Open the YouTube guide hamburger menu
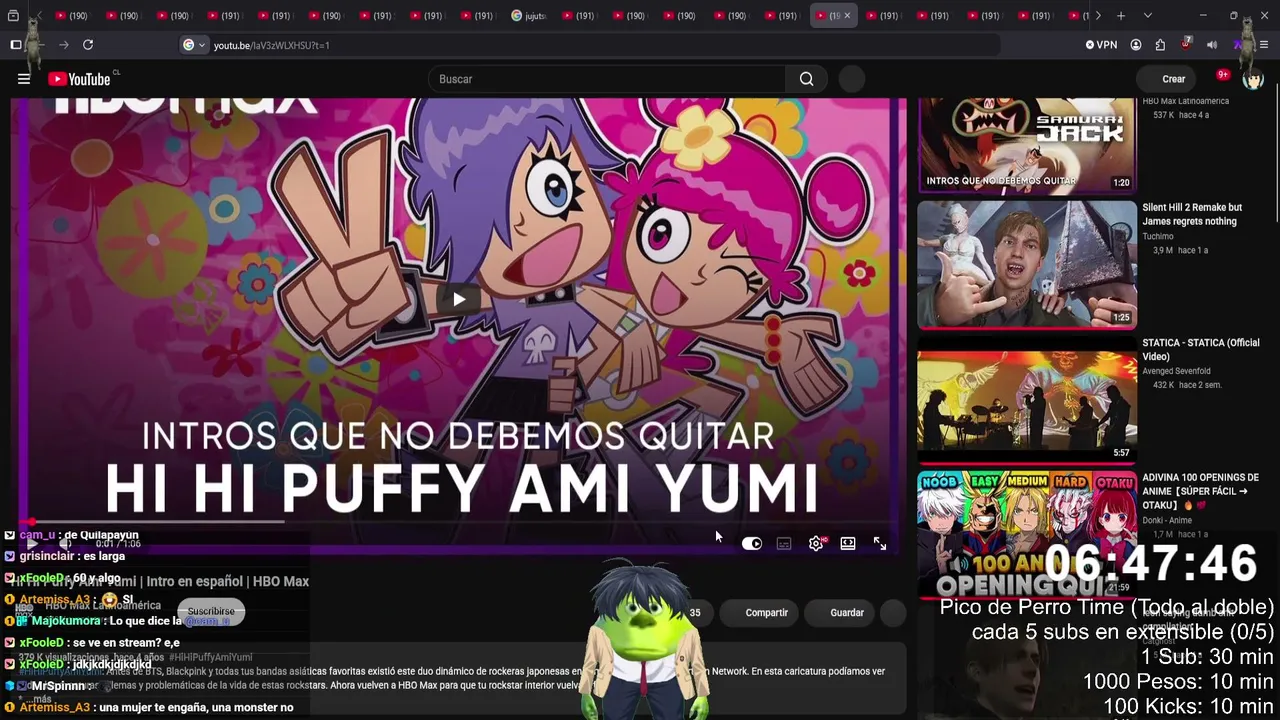Image resolution: width=1280 pixels, height=720 pixels. coord(24,79)
